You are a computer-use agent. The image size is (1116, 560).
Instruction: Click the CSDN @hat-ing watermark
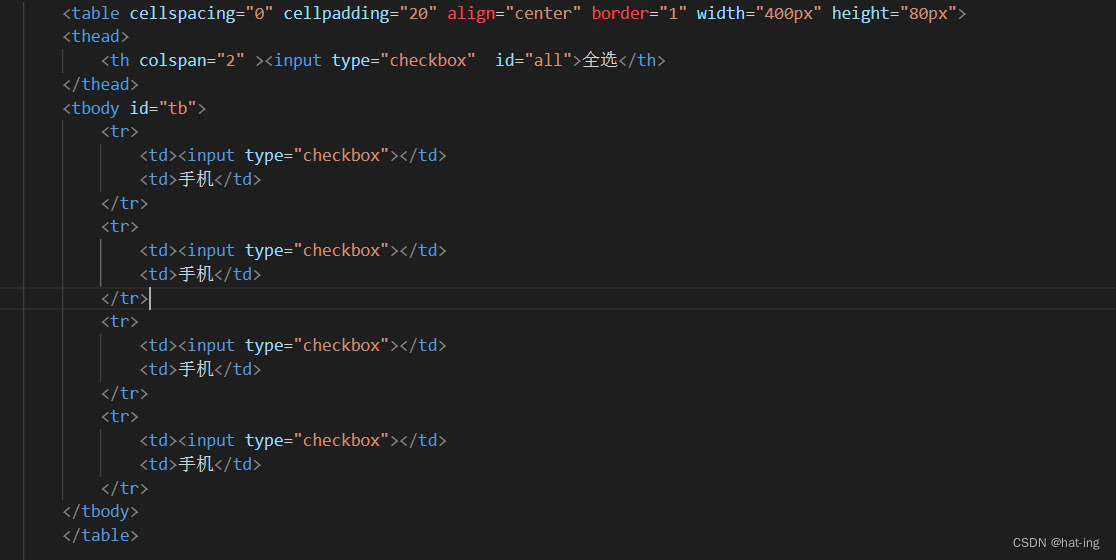[1056, 542]
